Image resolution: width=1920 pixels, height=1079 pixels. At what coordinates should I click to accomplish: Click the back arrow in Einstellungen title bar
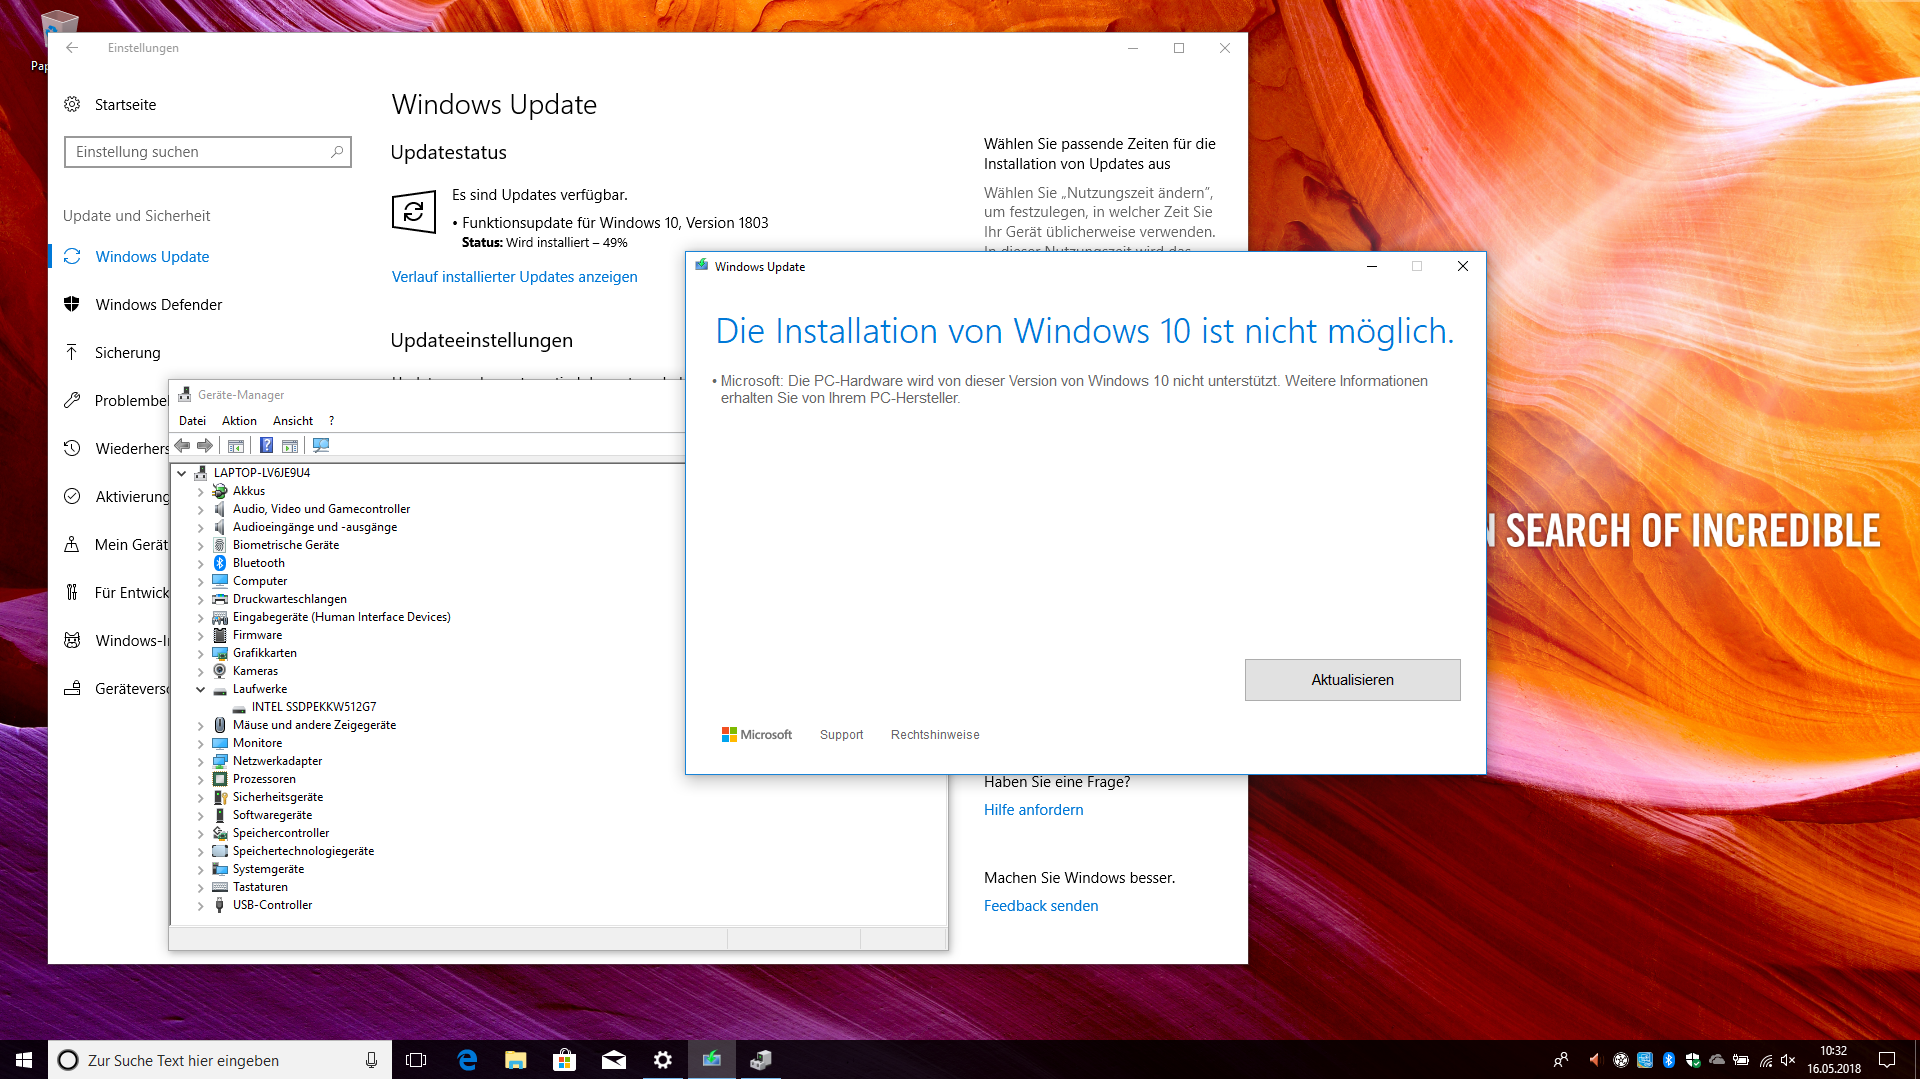point(72,48)
